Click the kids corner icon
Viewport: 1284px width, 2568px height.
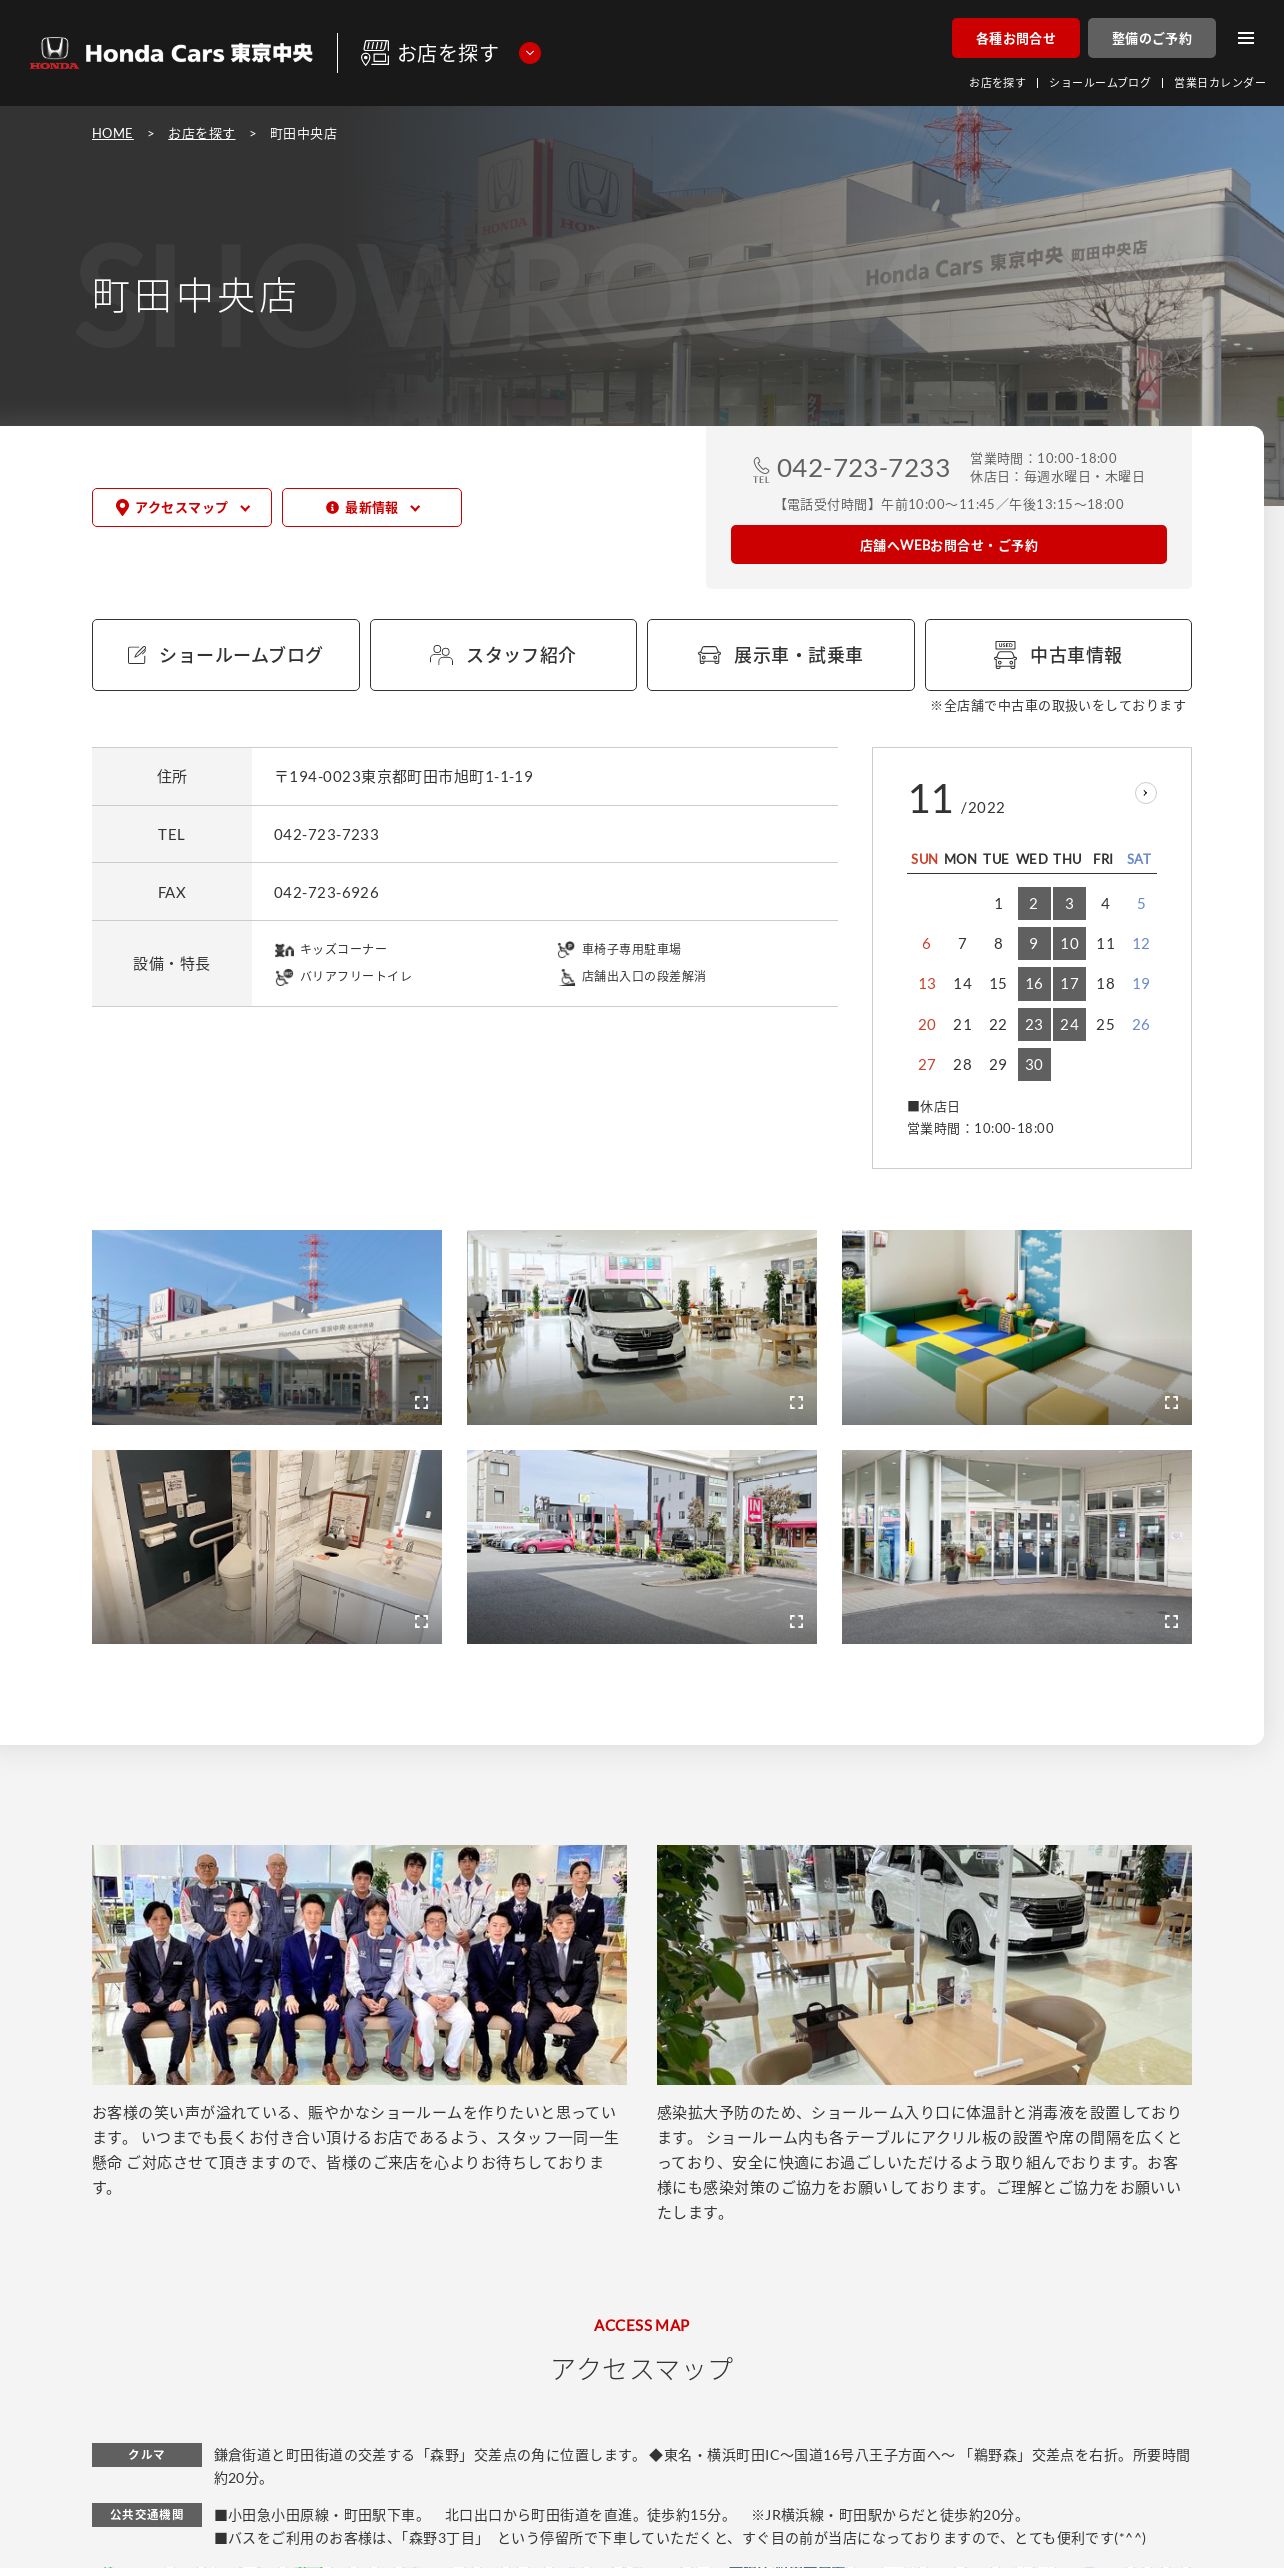tap(284, 949)
